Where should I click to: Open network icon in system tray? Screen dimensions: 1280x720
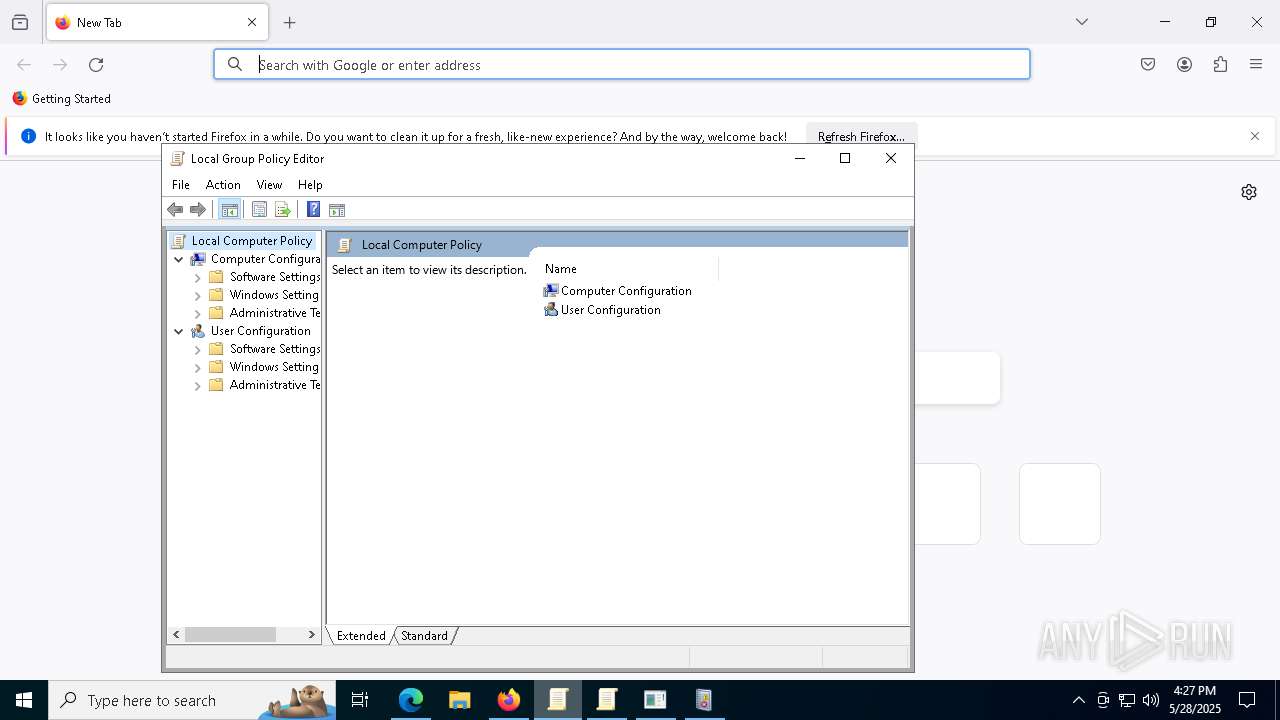pos(1127,700)
